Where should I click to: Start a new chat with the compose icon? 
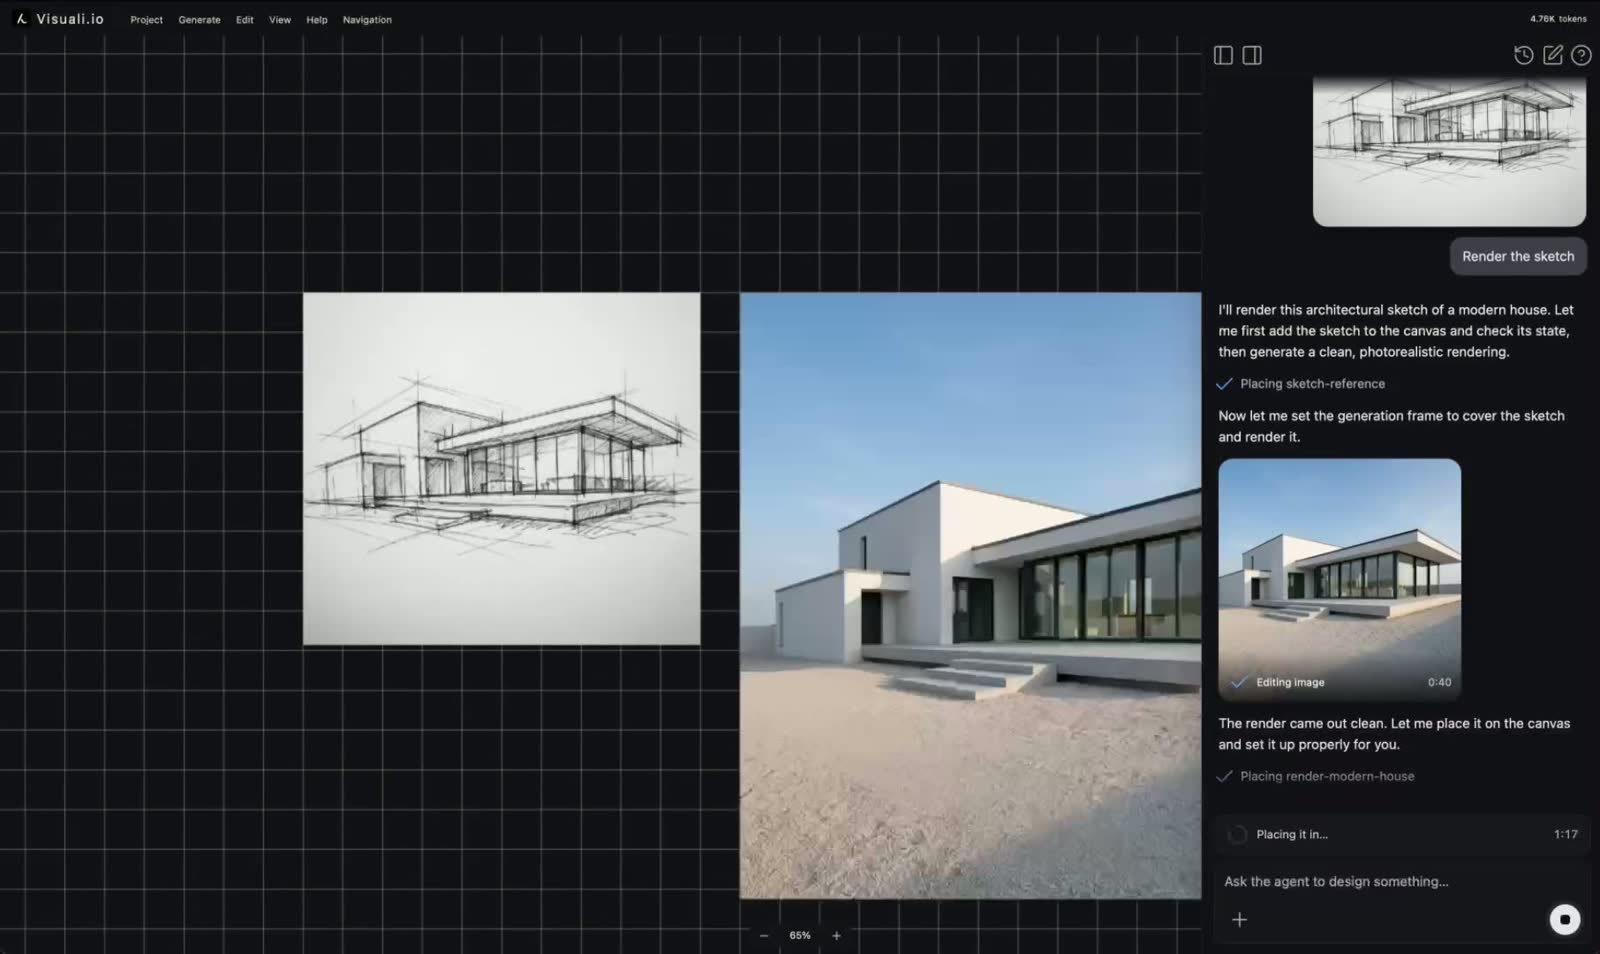(1552, 55)
